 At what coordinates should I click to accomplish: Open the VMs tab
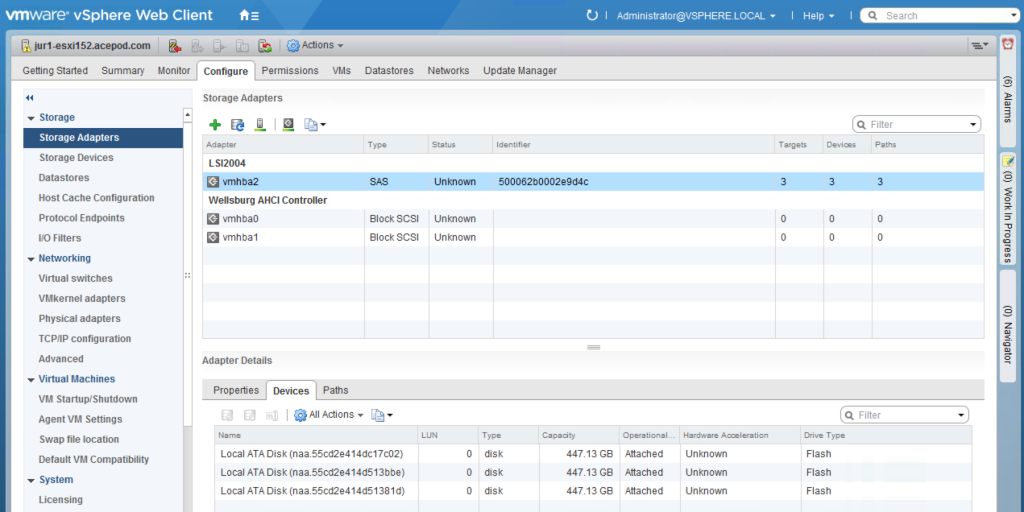[x=342, y=71]
